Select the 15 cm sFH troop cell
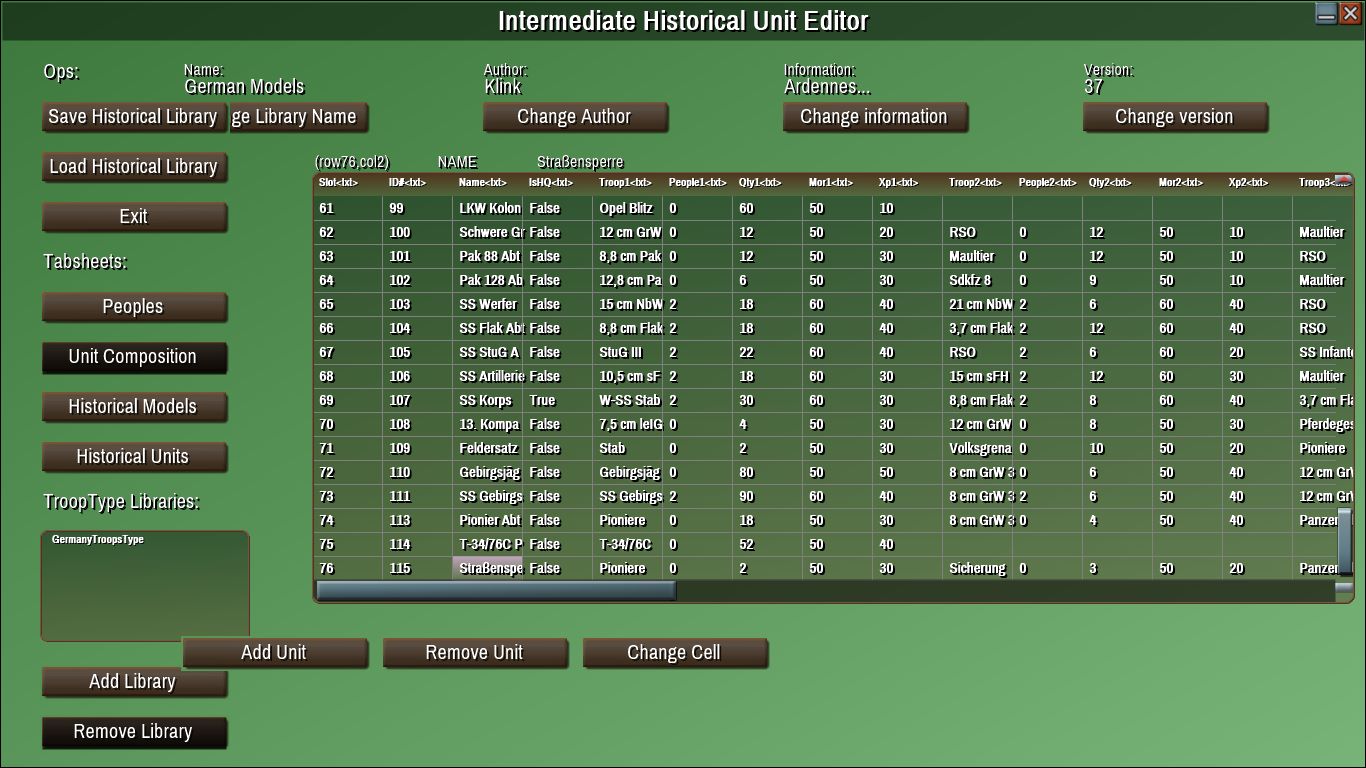Image resolution: width=1366 pixels, height=768 pixels. point(978,376)
